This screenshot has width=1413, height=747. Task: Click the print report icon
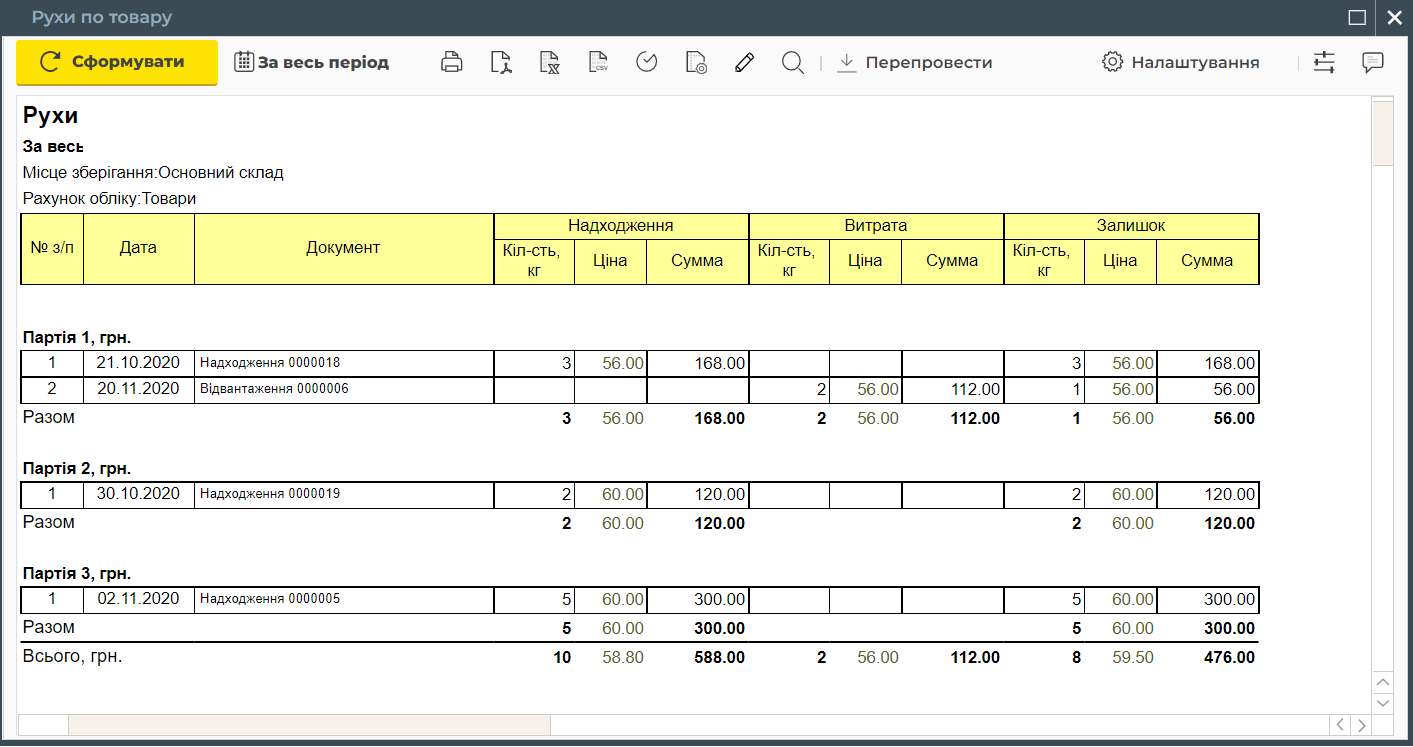click(x=452, y=62)
